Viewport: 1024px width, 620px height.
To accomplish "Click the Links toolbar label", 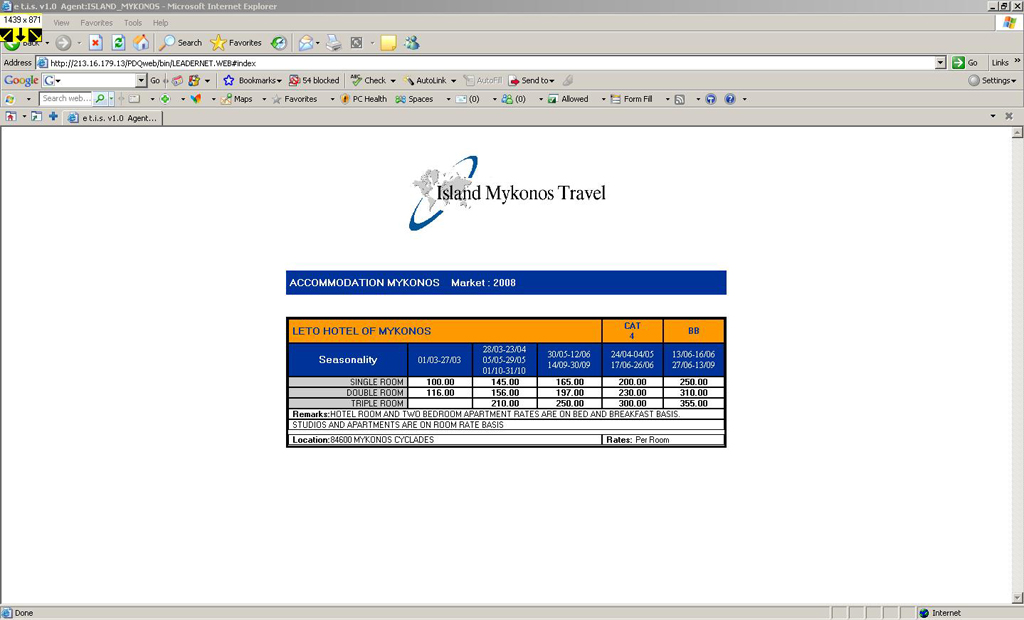I will [x=1000, y=63].
